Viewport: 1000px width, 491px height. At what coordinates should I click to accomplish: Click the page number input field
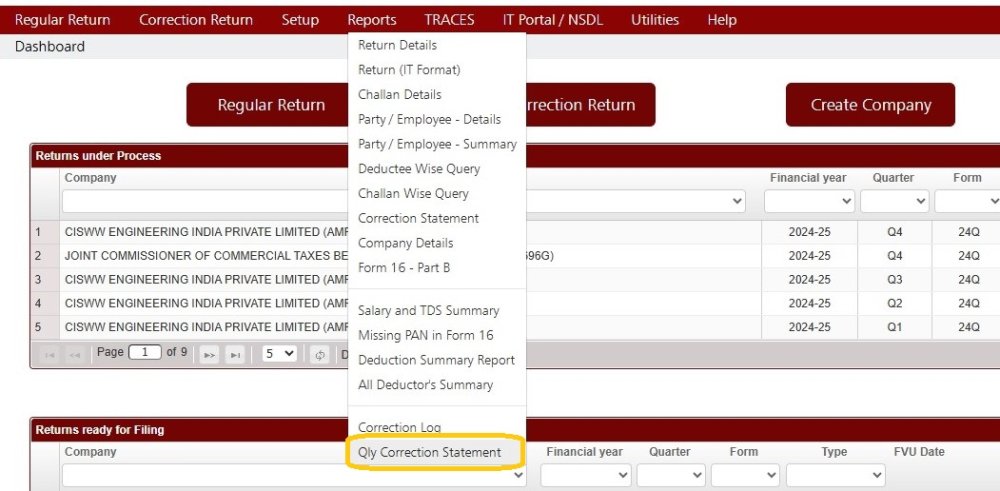(145, 353)
